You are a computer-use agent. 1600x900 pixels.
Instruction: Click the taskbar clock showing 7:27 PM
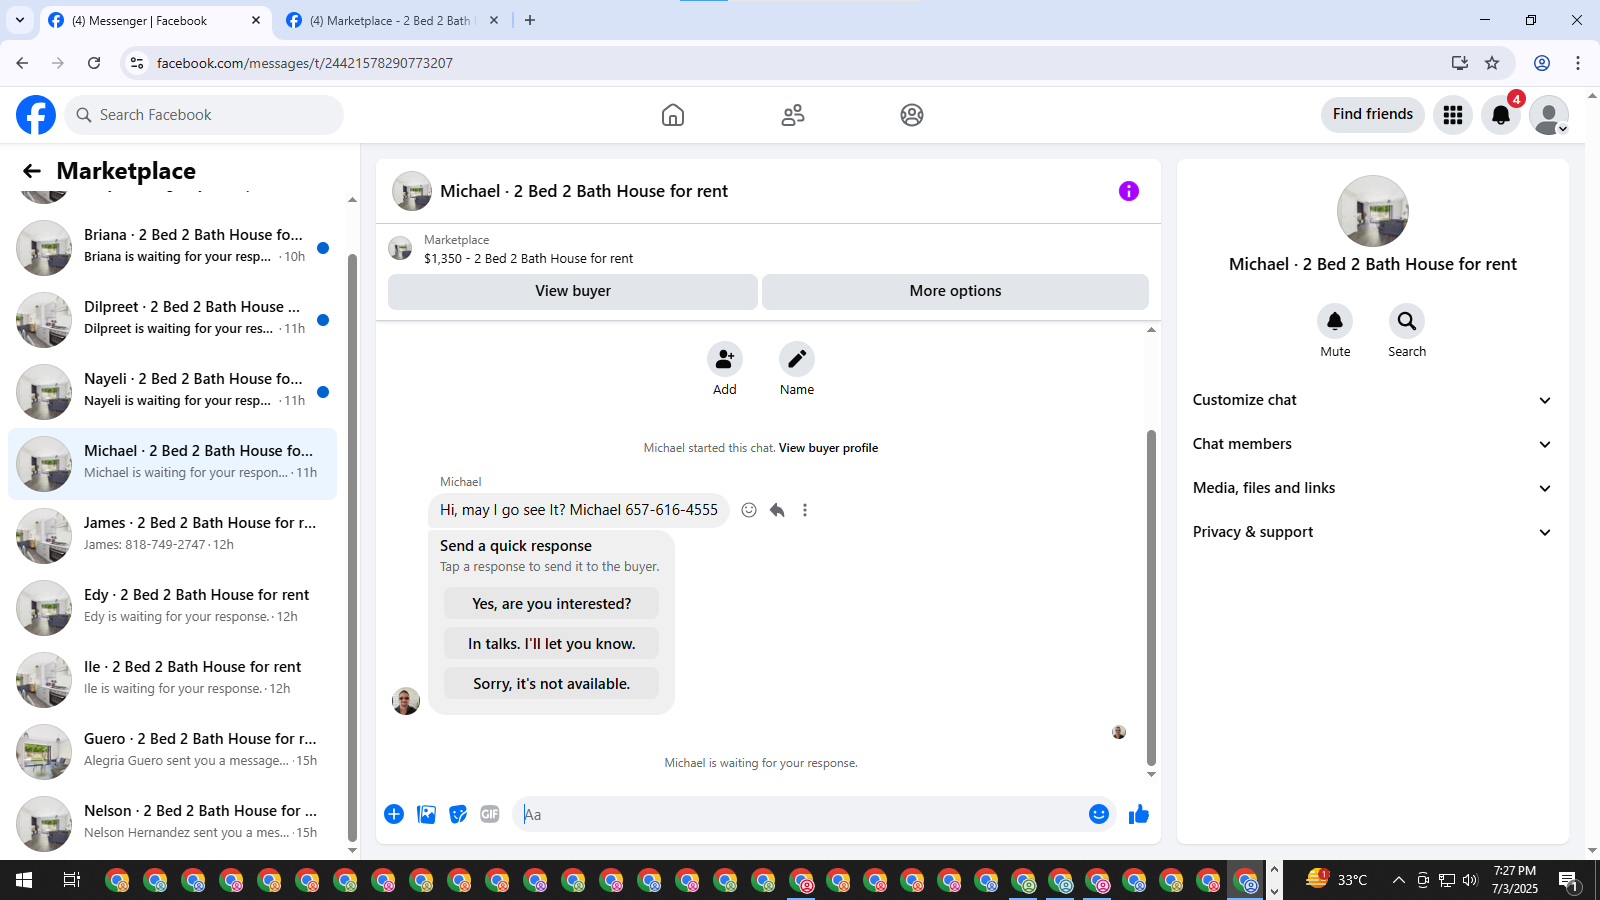(1514, 880)
